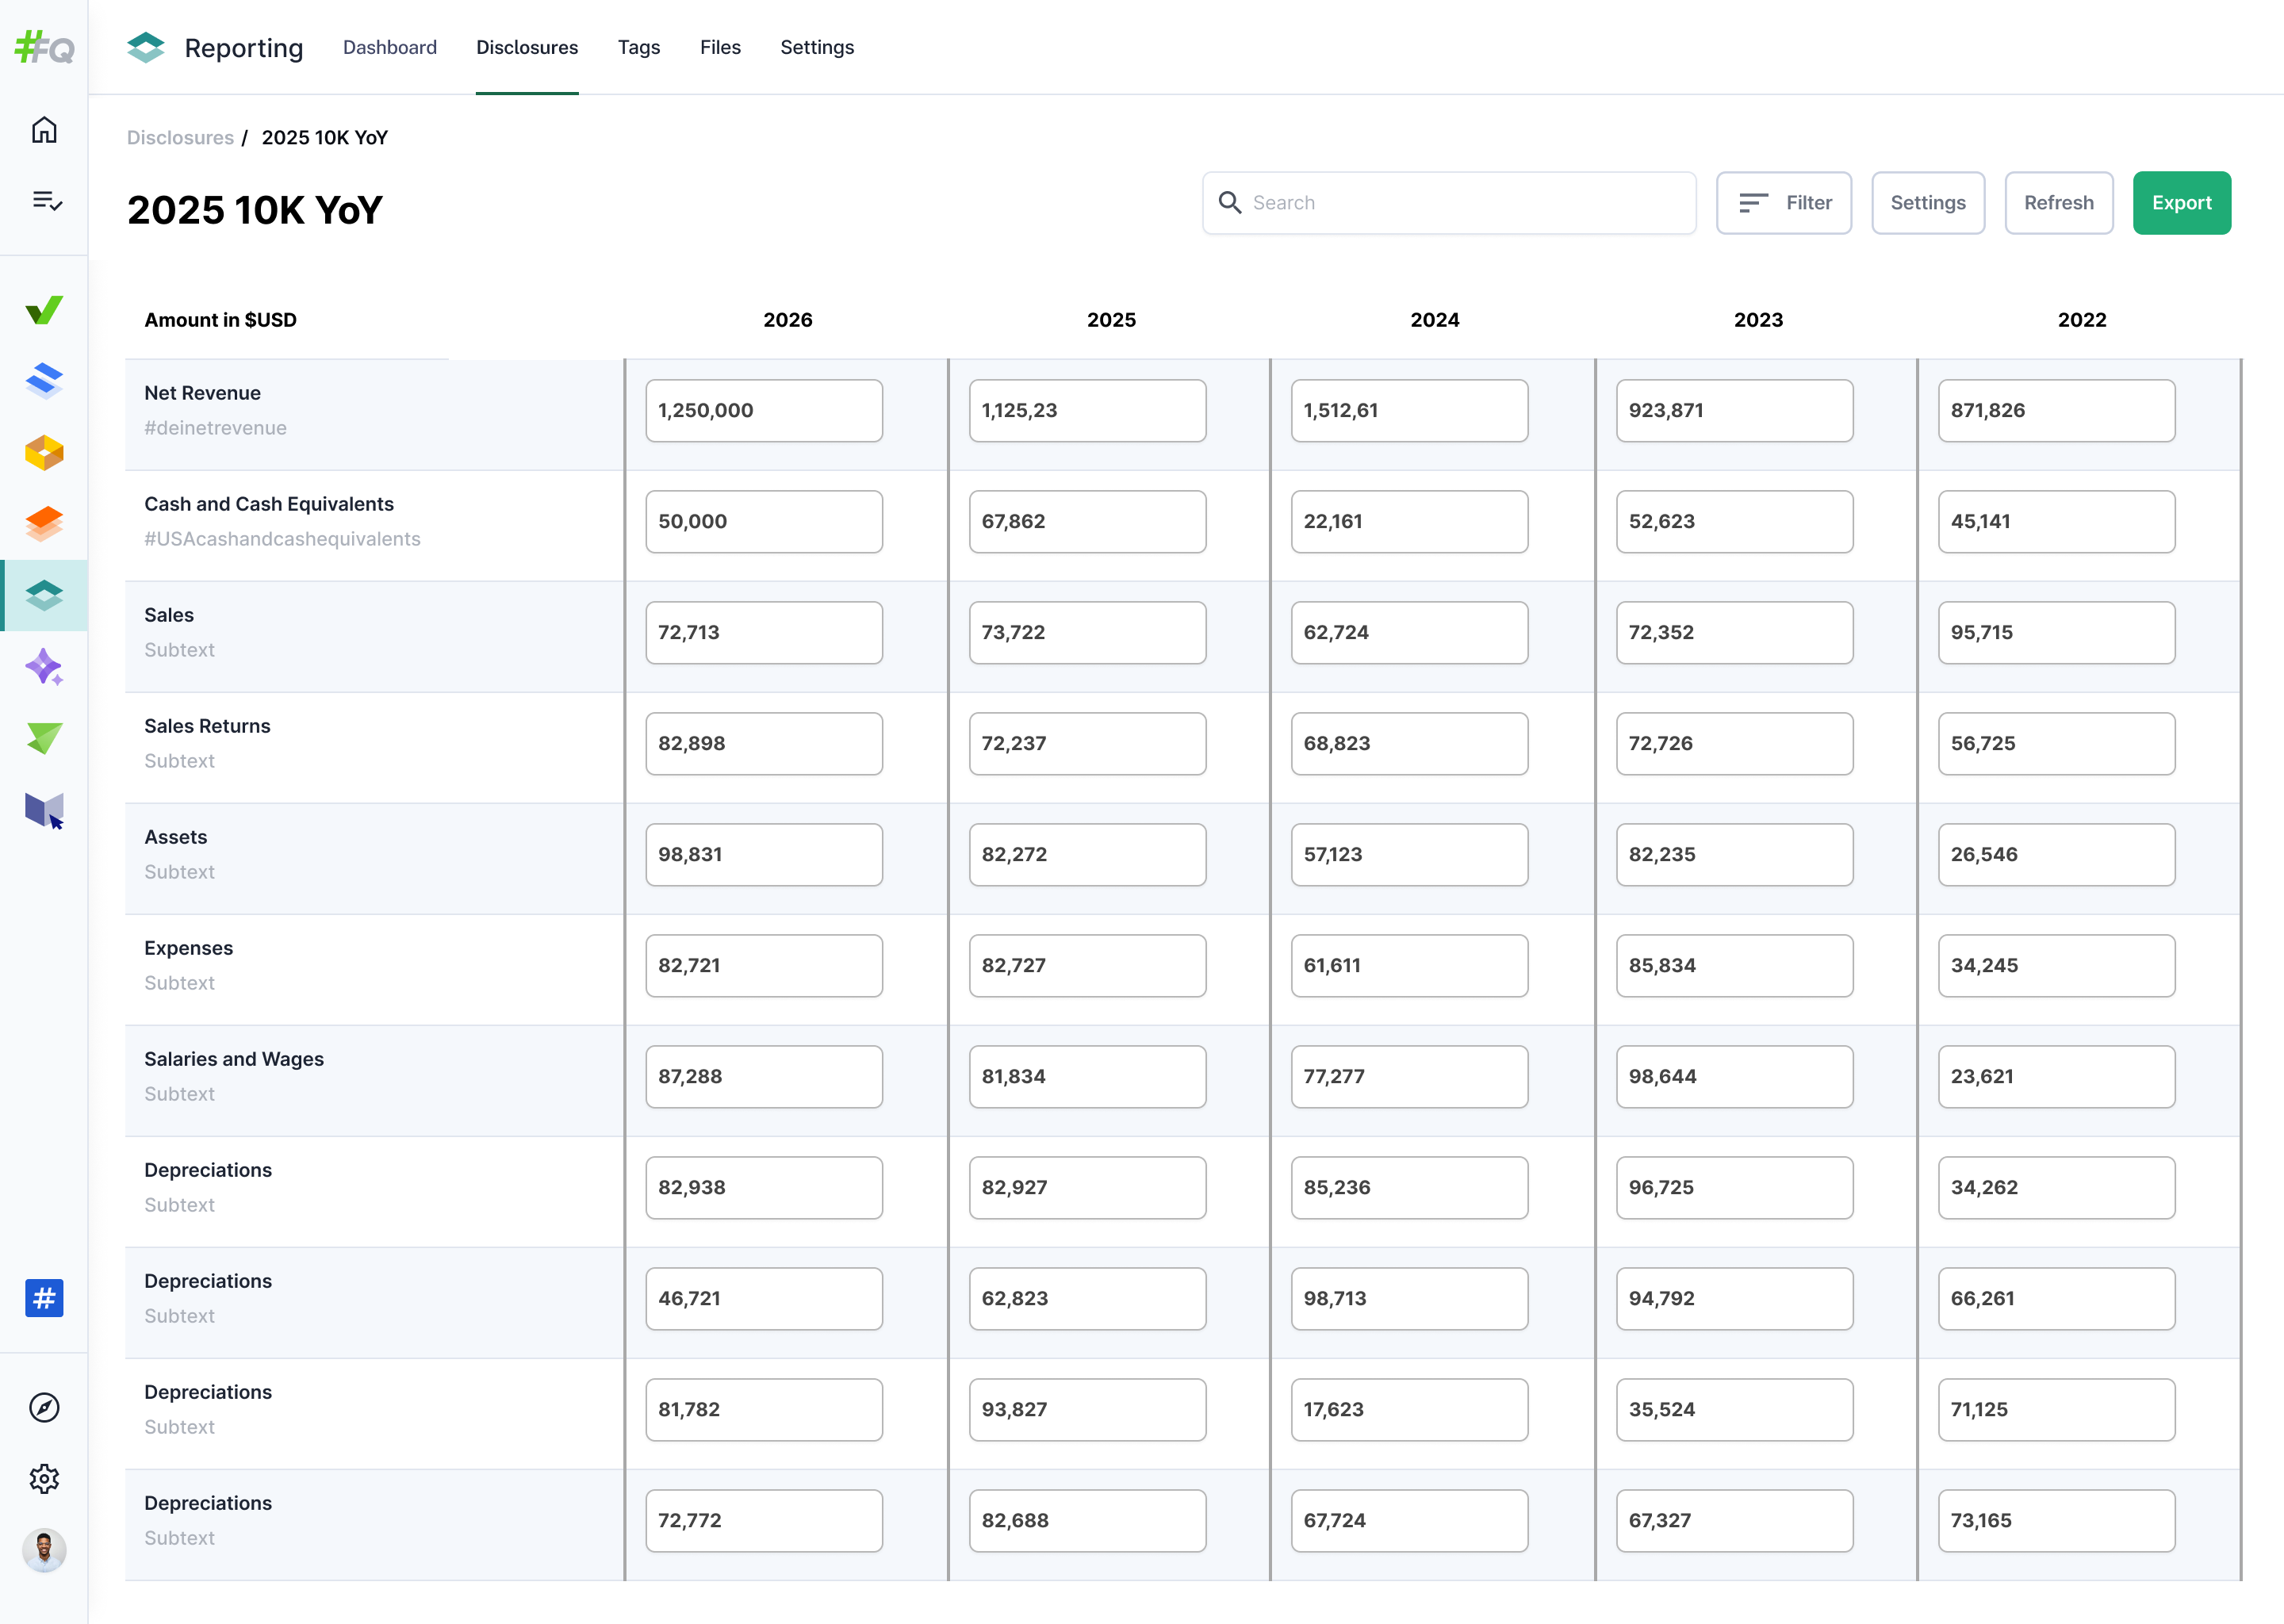
Task: Open the compass explore icon
Action: 44,1407
